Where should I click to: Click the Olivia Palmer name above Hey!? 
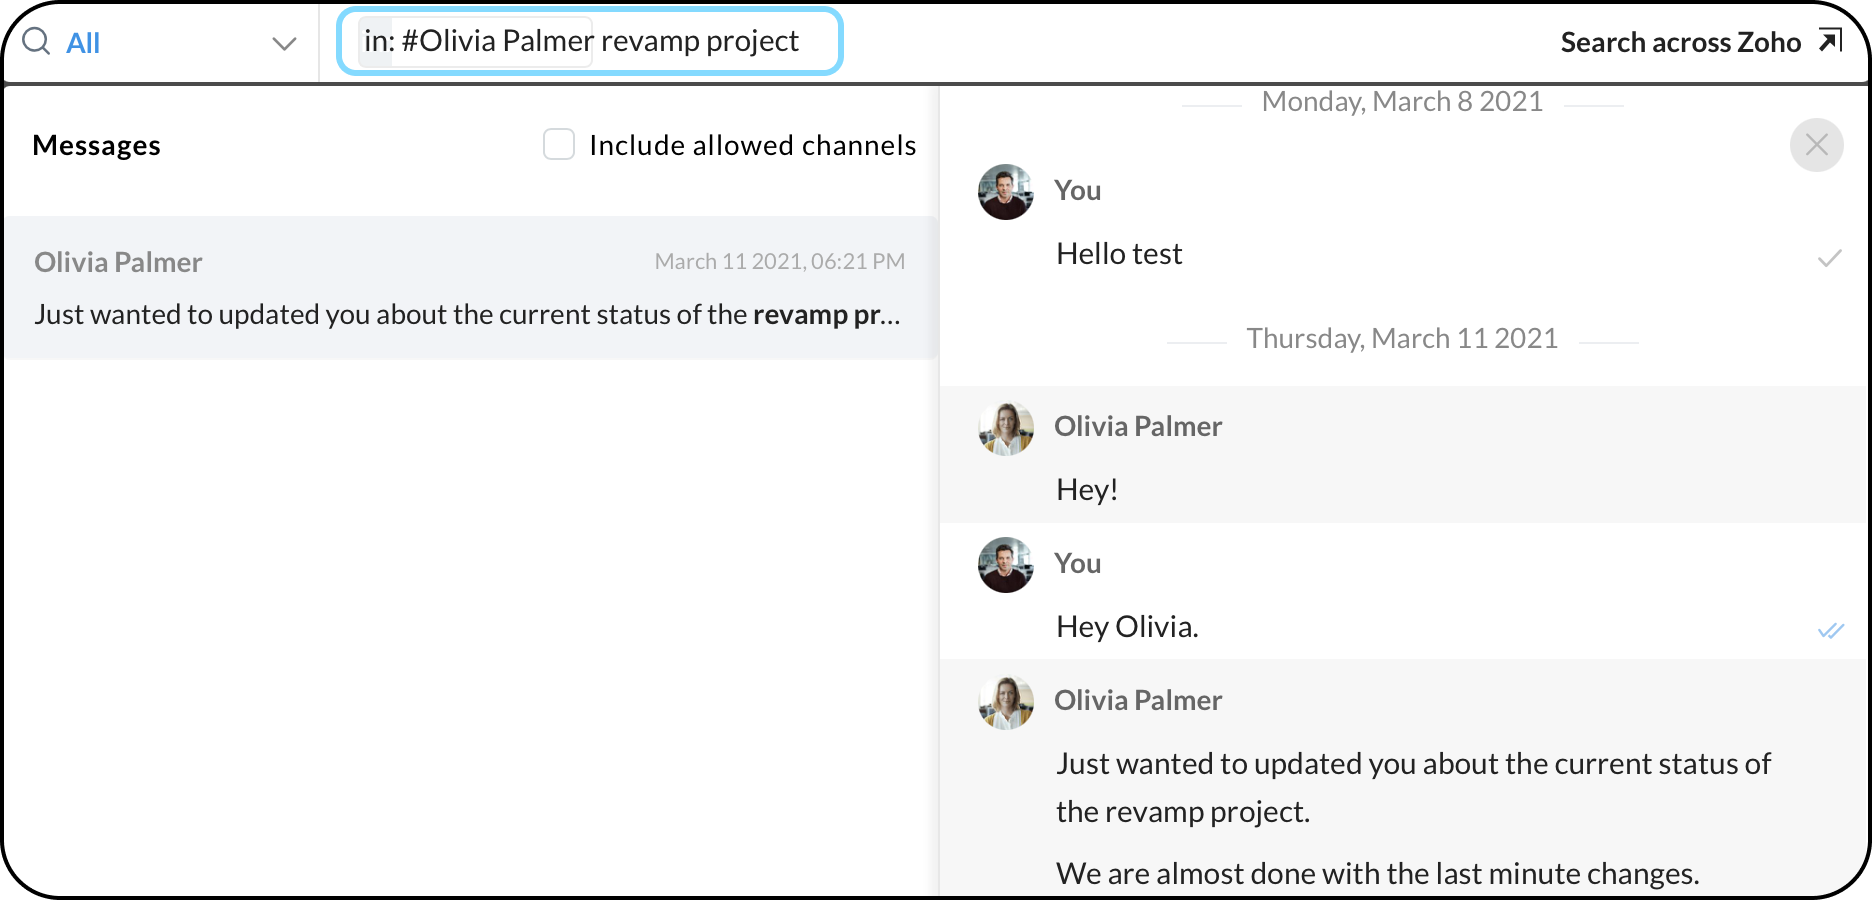[x=1138, y=427]
